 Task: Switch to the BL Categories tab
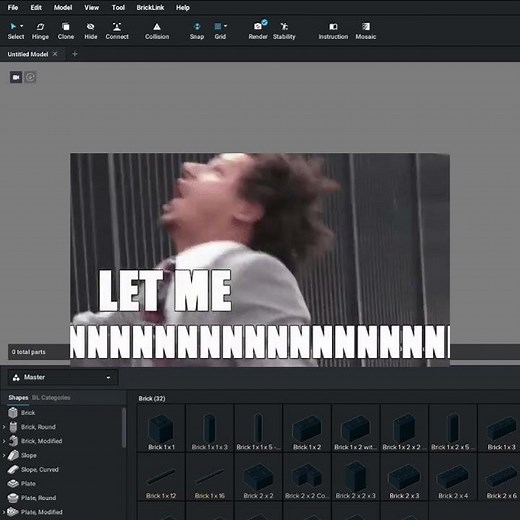[51, 397]
